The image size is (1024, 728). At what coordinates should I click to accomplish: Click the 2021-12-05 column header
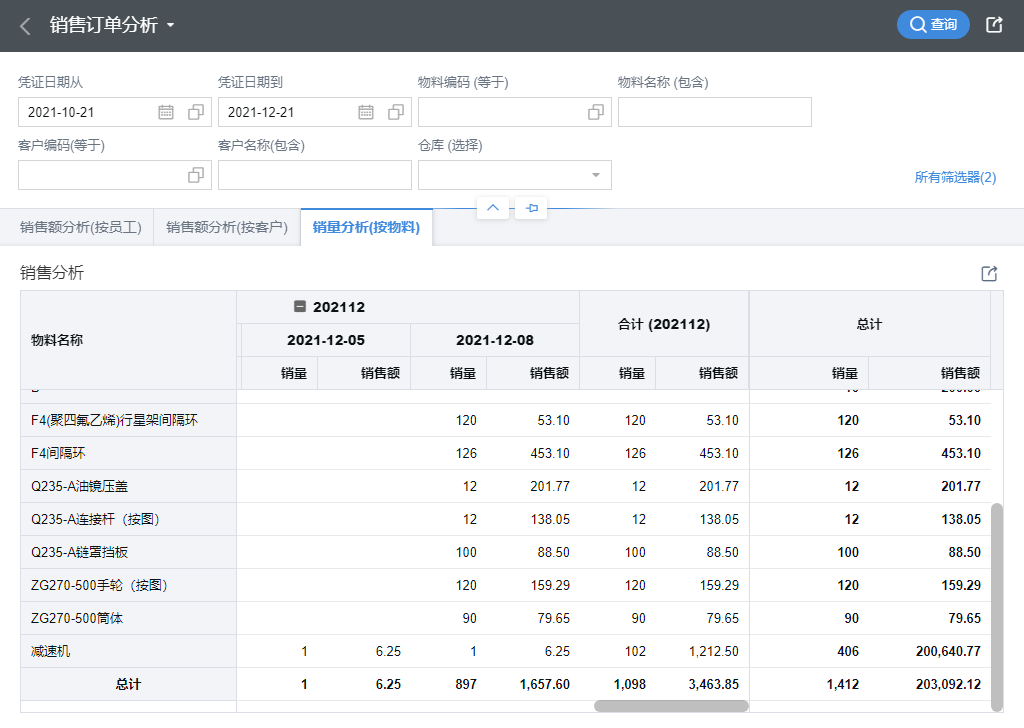[326, 340]
